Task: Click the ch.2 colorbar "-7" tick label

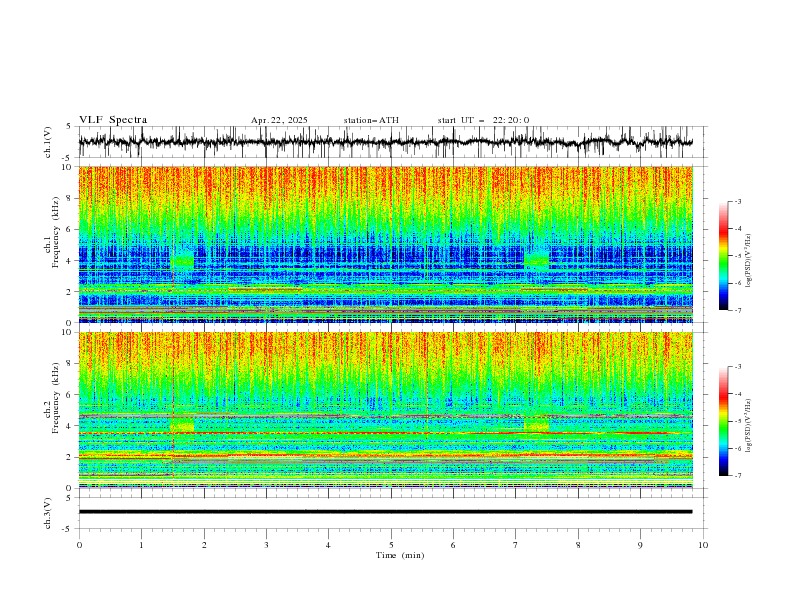Action: coord(737,475)
